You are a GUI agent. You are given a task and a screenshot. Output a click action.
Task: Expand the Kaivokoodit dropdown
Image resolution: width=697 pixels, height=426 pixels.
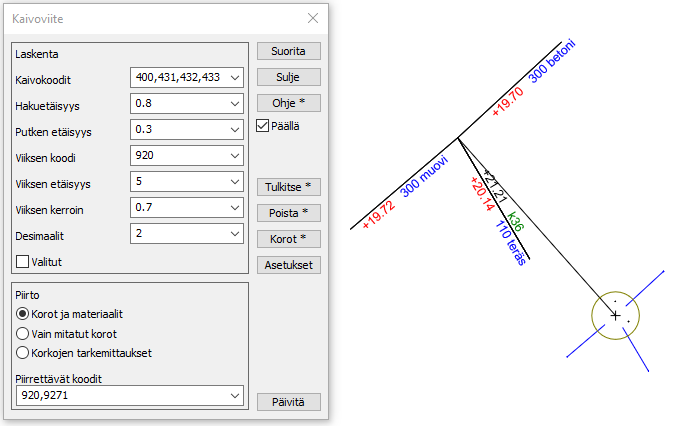click(234, 77)
